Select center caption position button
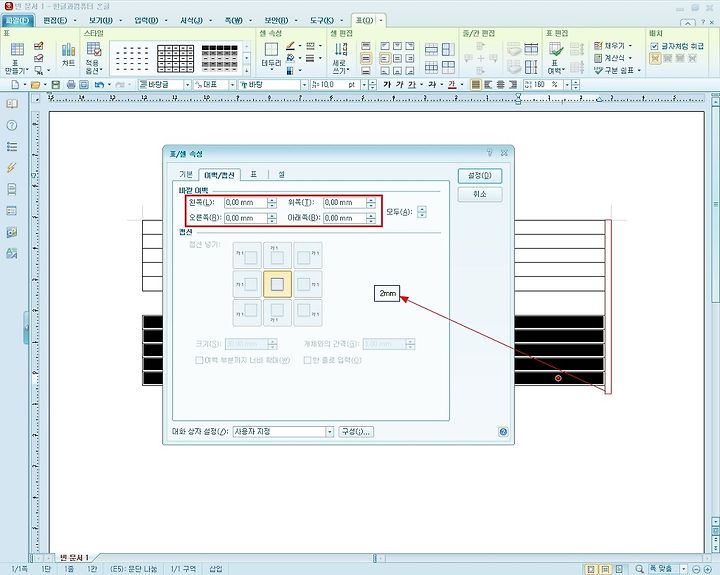 pyautogui.click(x=277, y=284)
